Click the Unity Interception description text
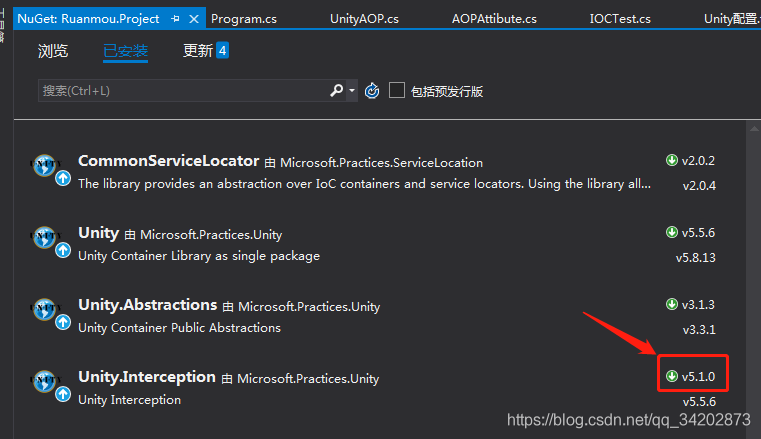Viewport: 761px width, 439px height. (130, 400)
